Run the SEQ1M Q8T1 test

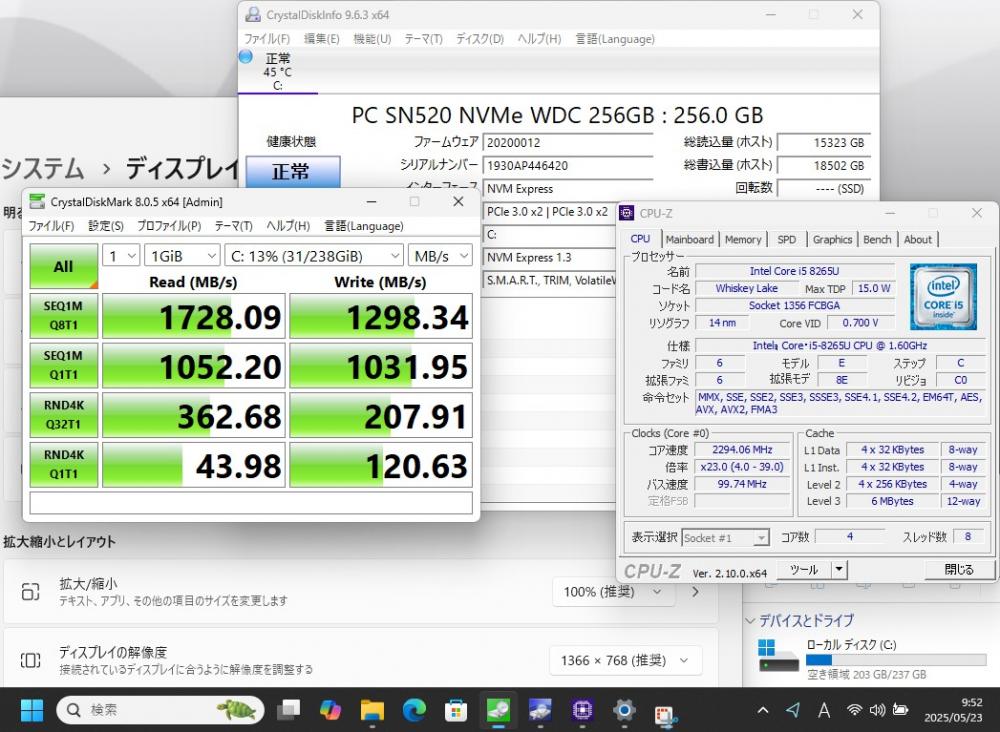[x=63, y=316]
